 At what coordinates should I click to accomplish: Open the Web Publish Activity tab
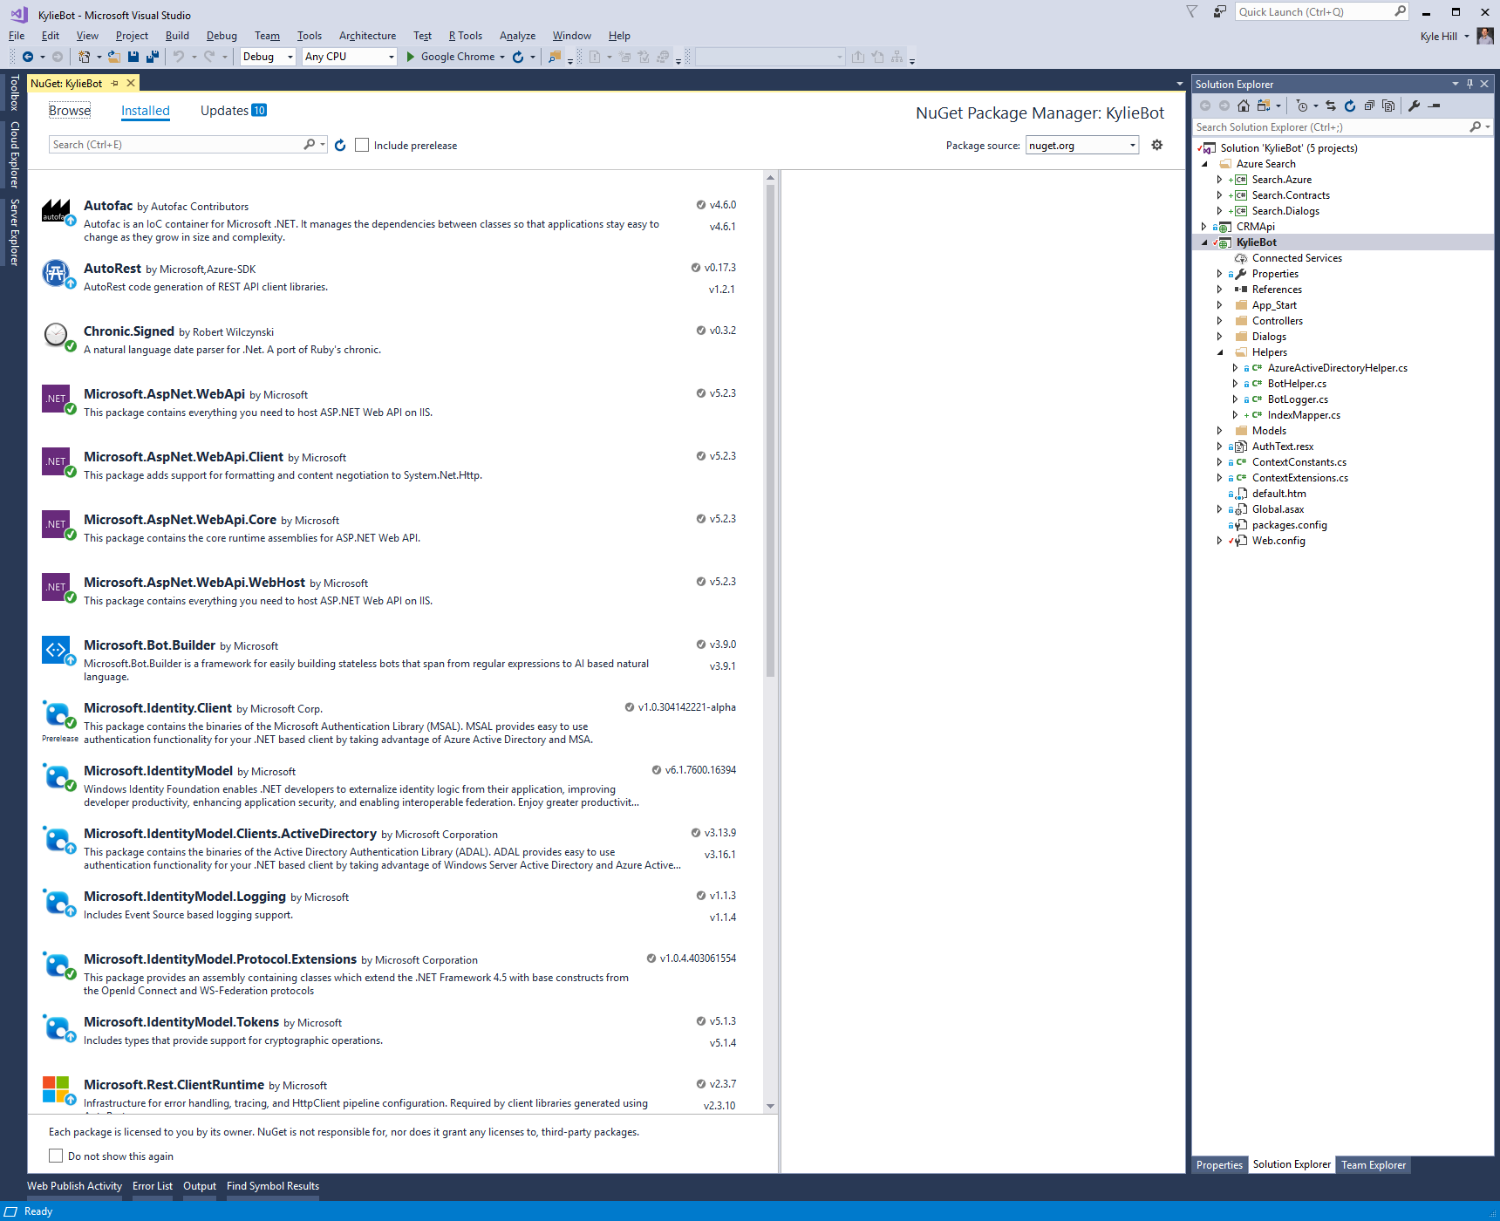tap(74, 1186)
